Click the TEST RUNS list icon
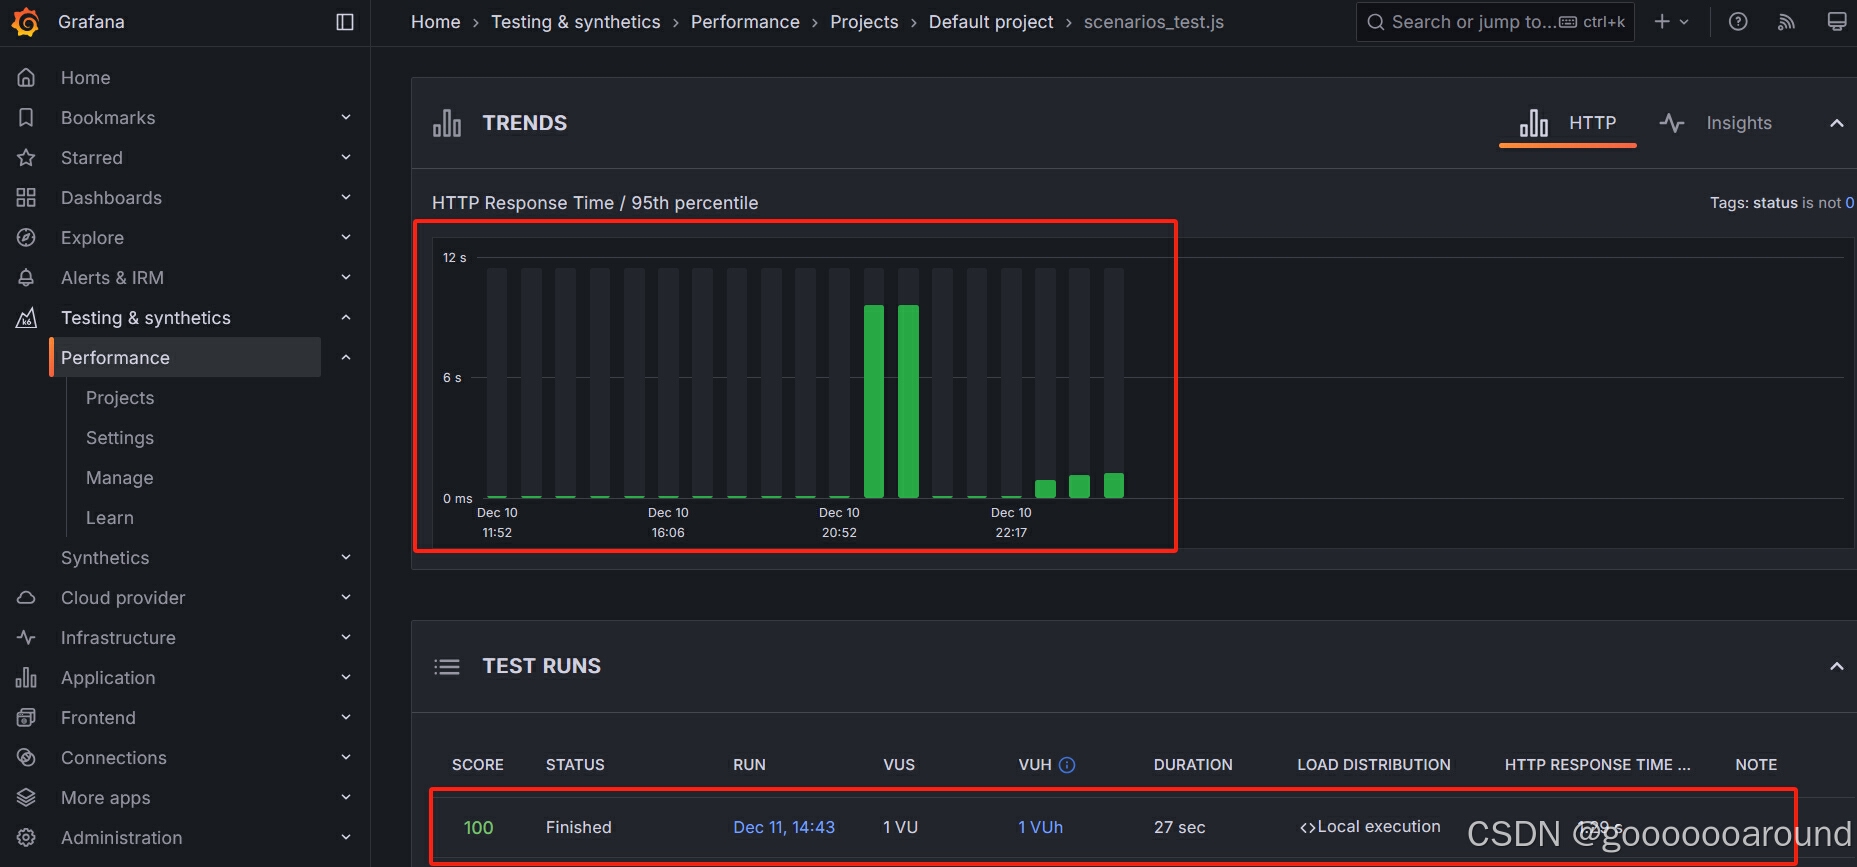Screen dimensions: 1857x867 coord(447,666)
